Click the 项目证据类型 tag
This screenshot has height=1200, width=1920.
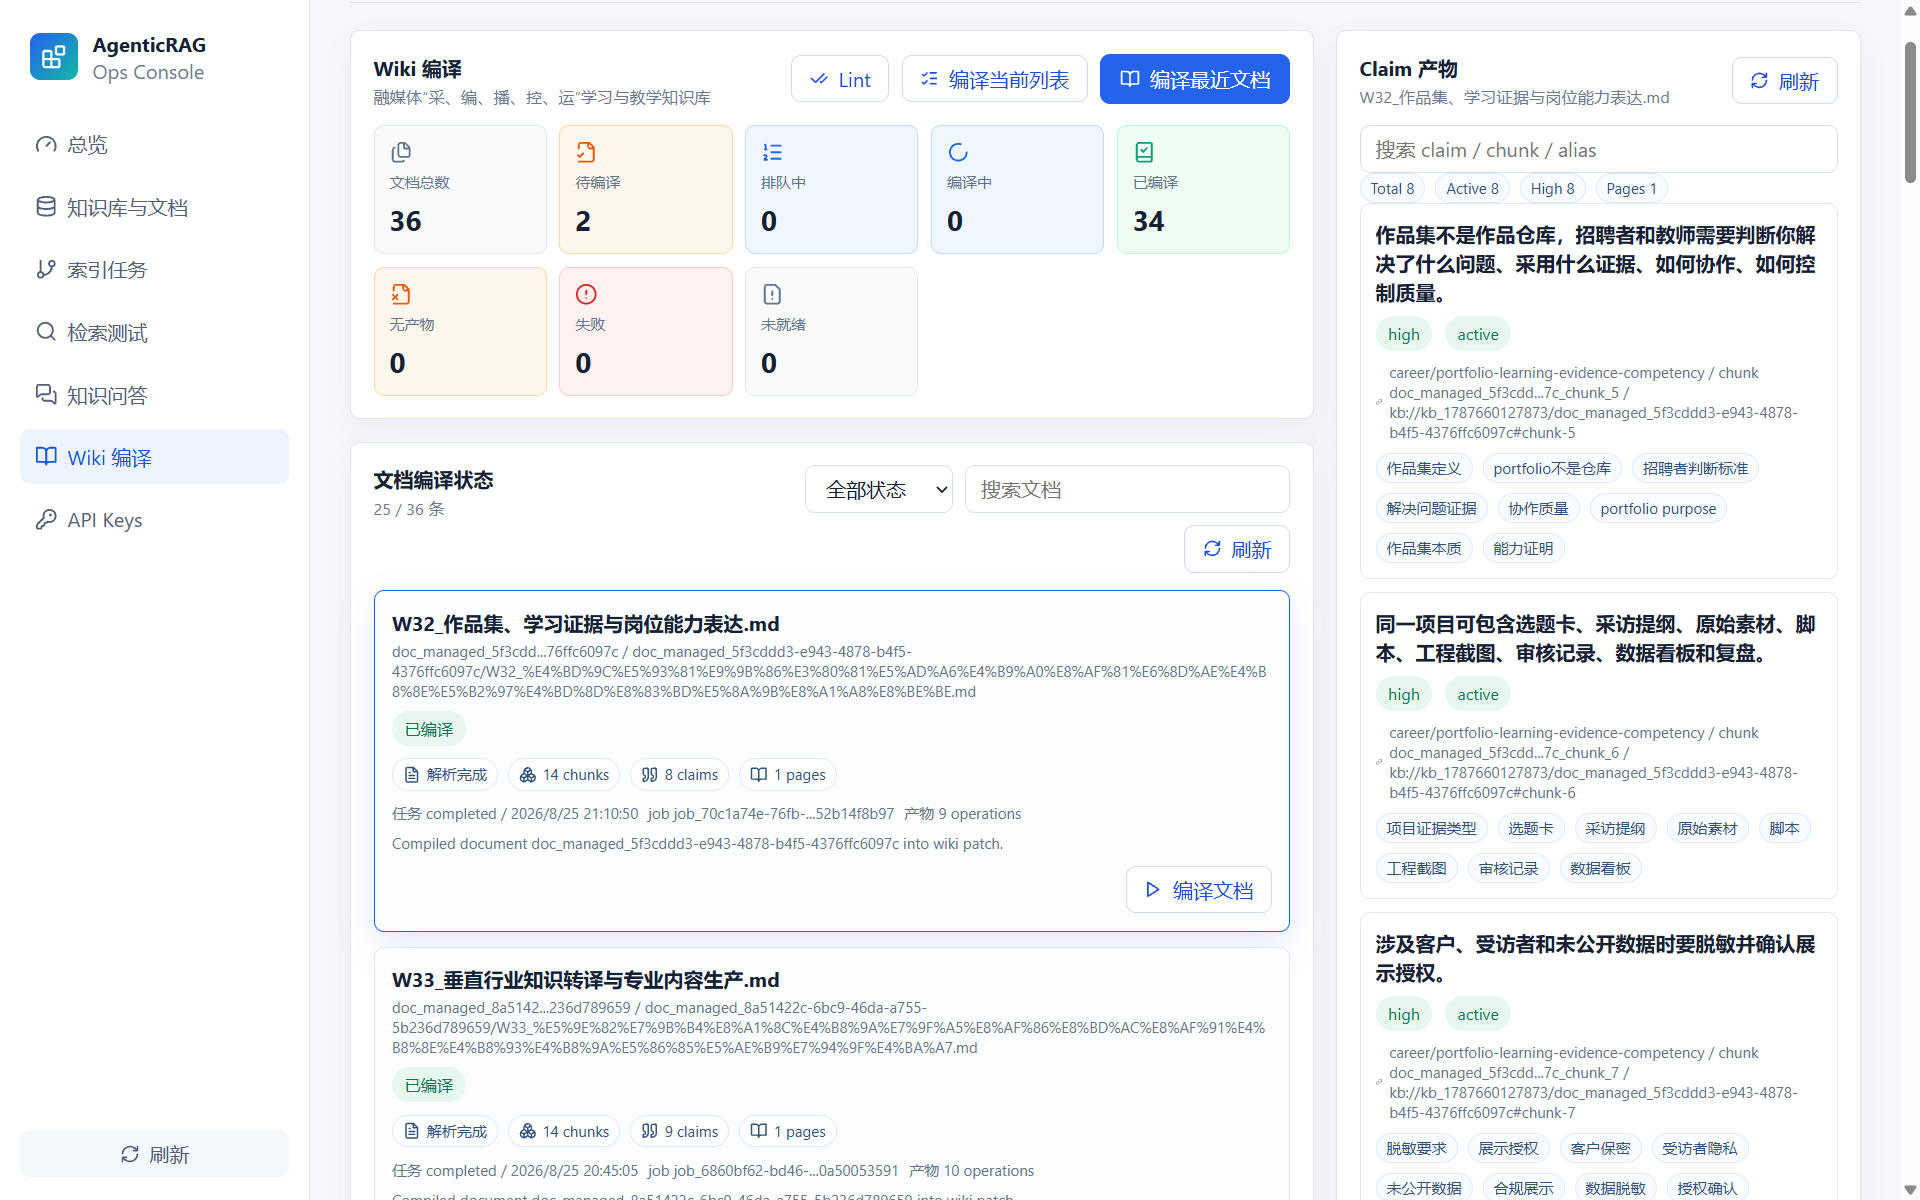1431,828
